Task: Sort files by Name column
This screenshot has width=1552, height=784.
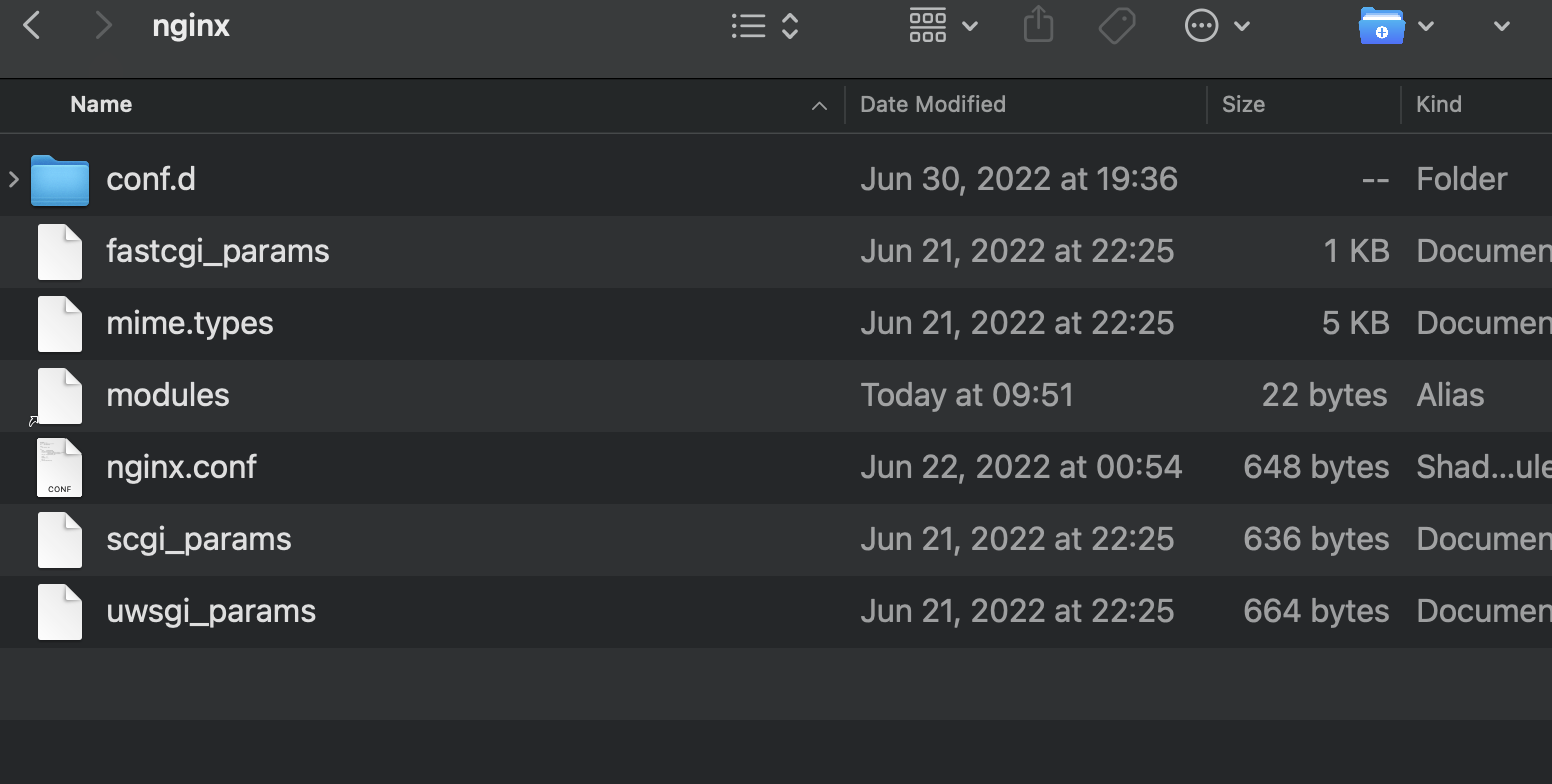Action: (x=101, y=105)
